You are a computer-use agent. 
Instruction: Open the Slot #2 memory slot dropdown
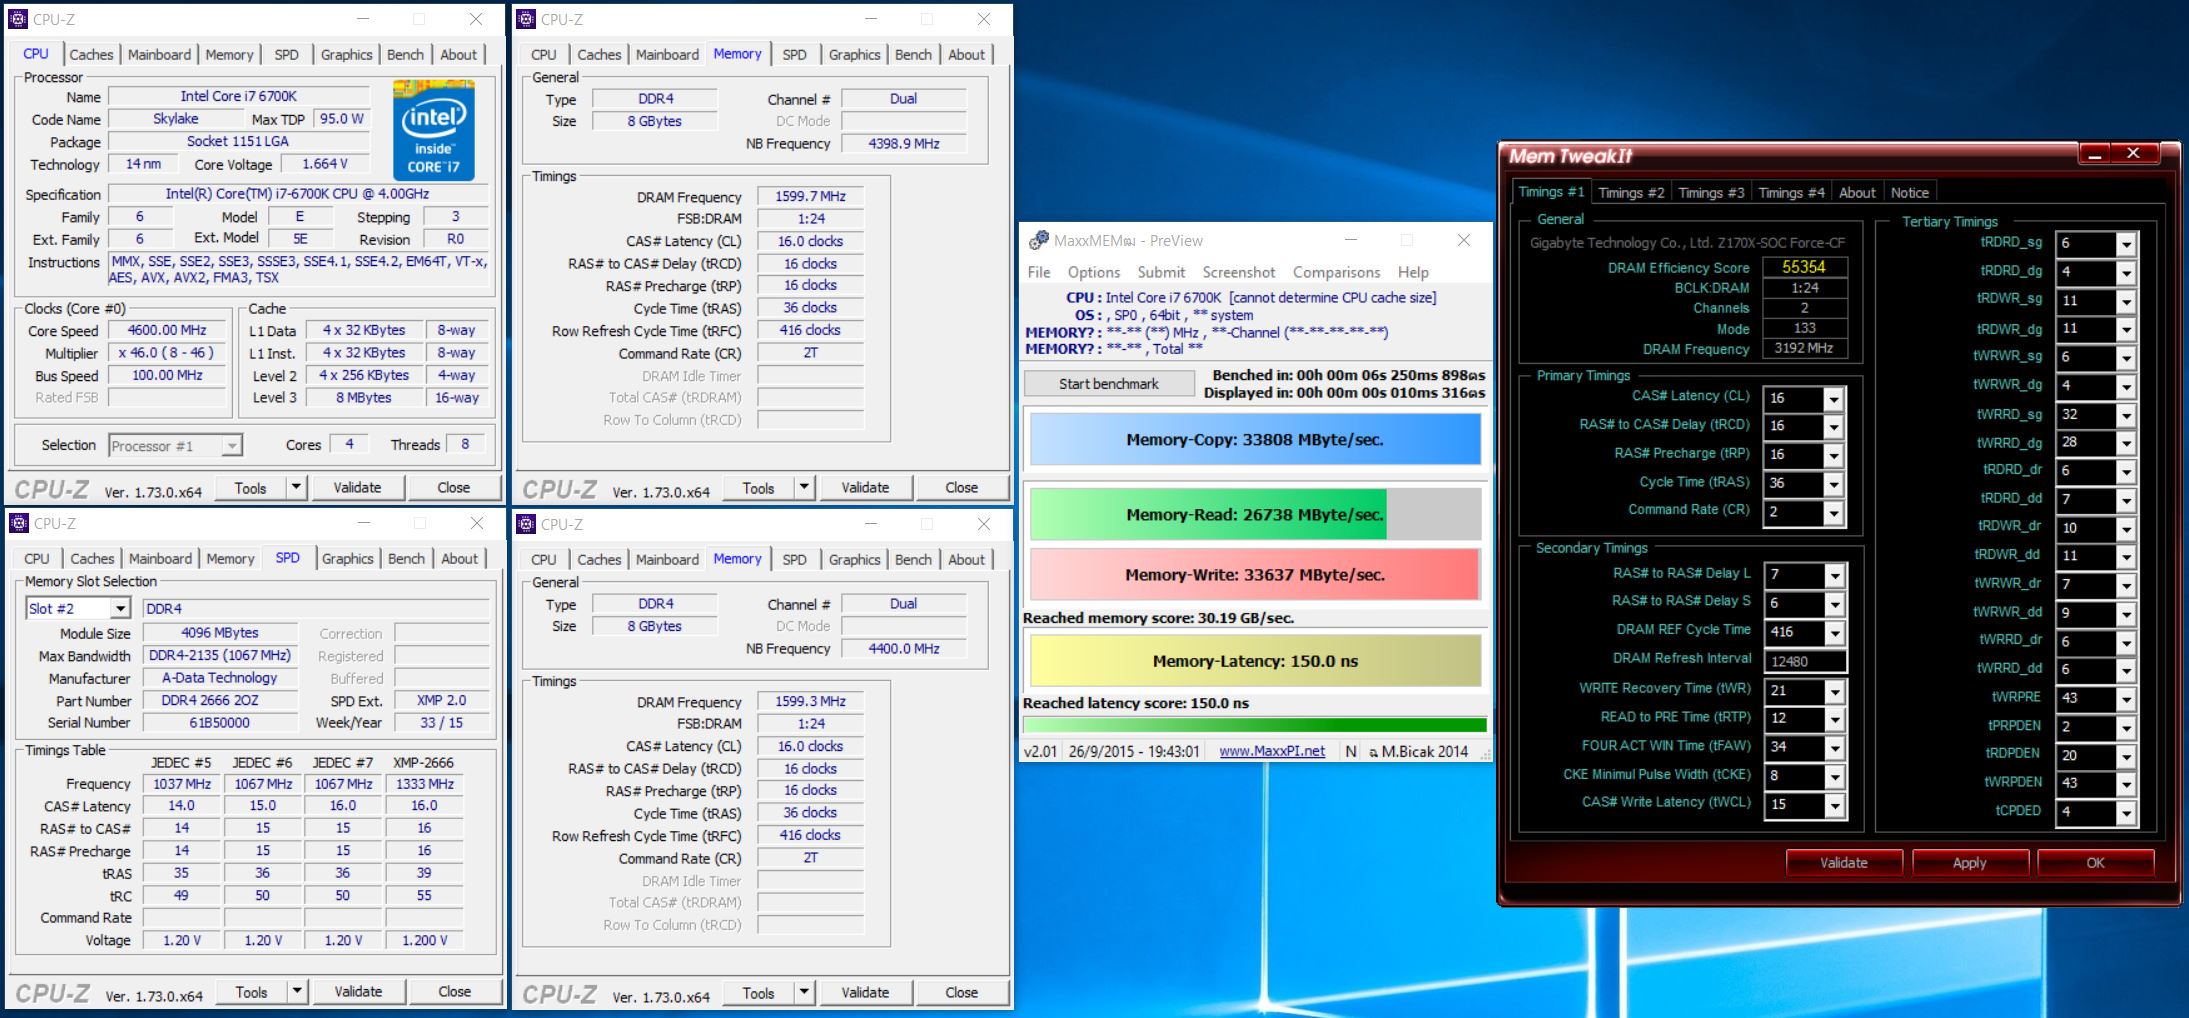[120, 608]
